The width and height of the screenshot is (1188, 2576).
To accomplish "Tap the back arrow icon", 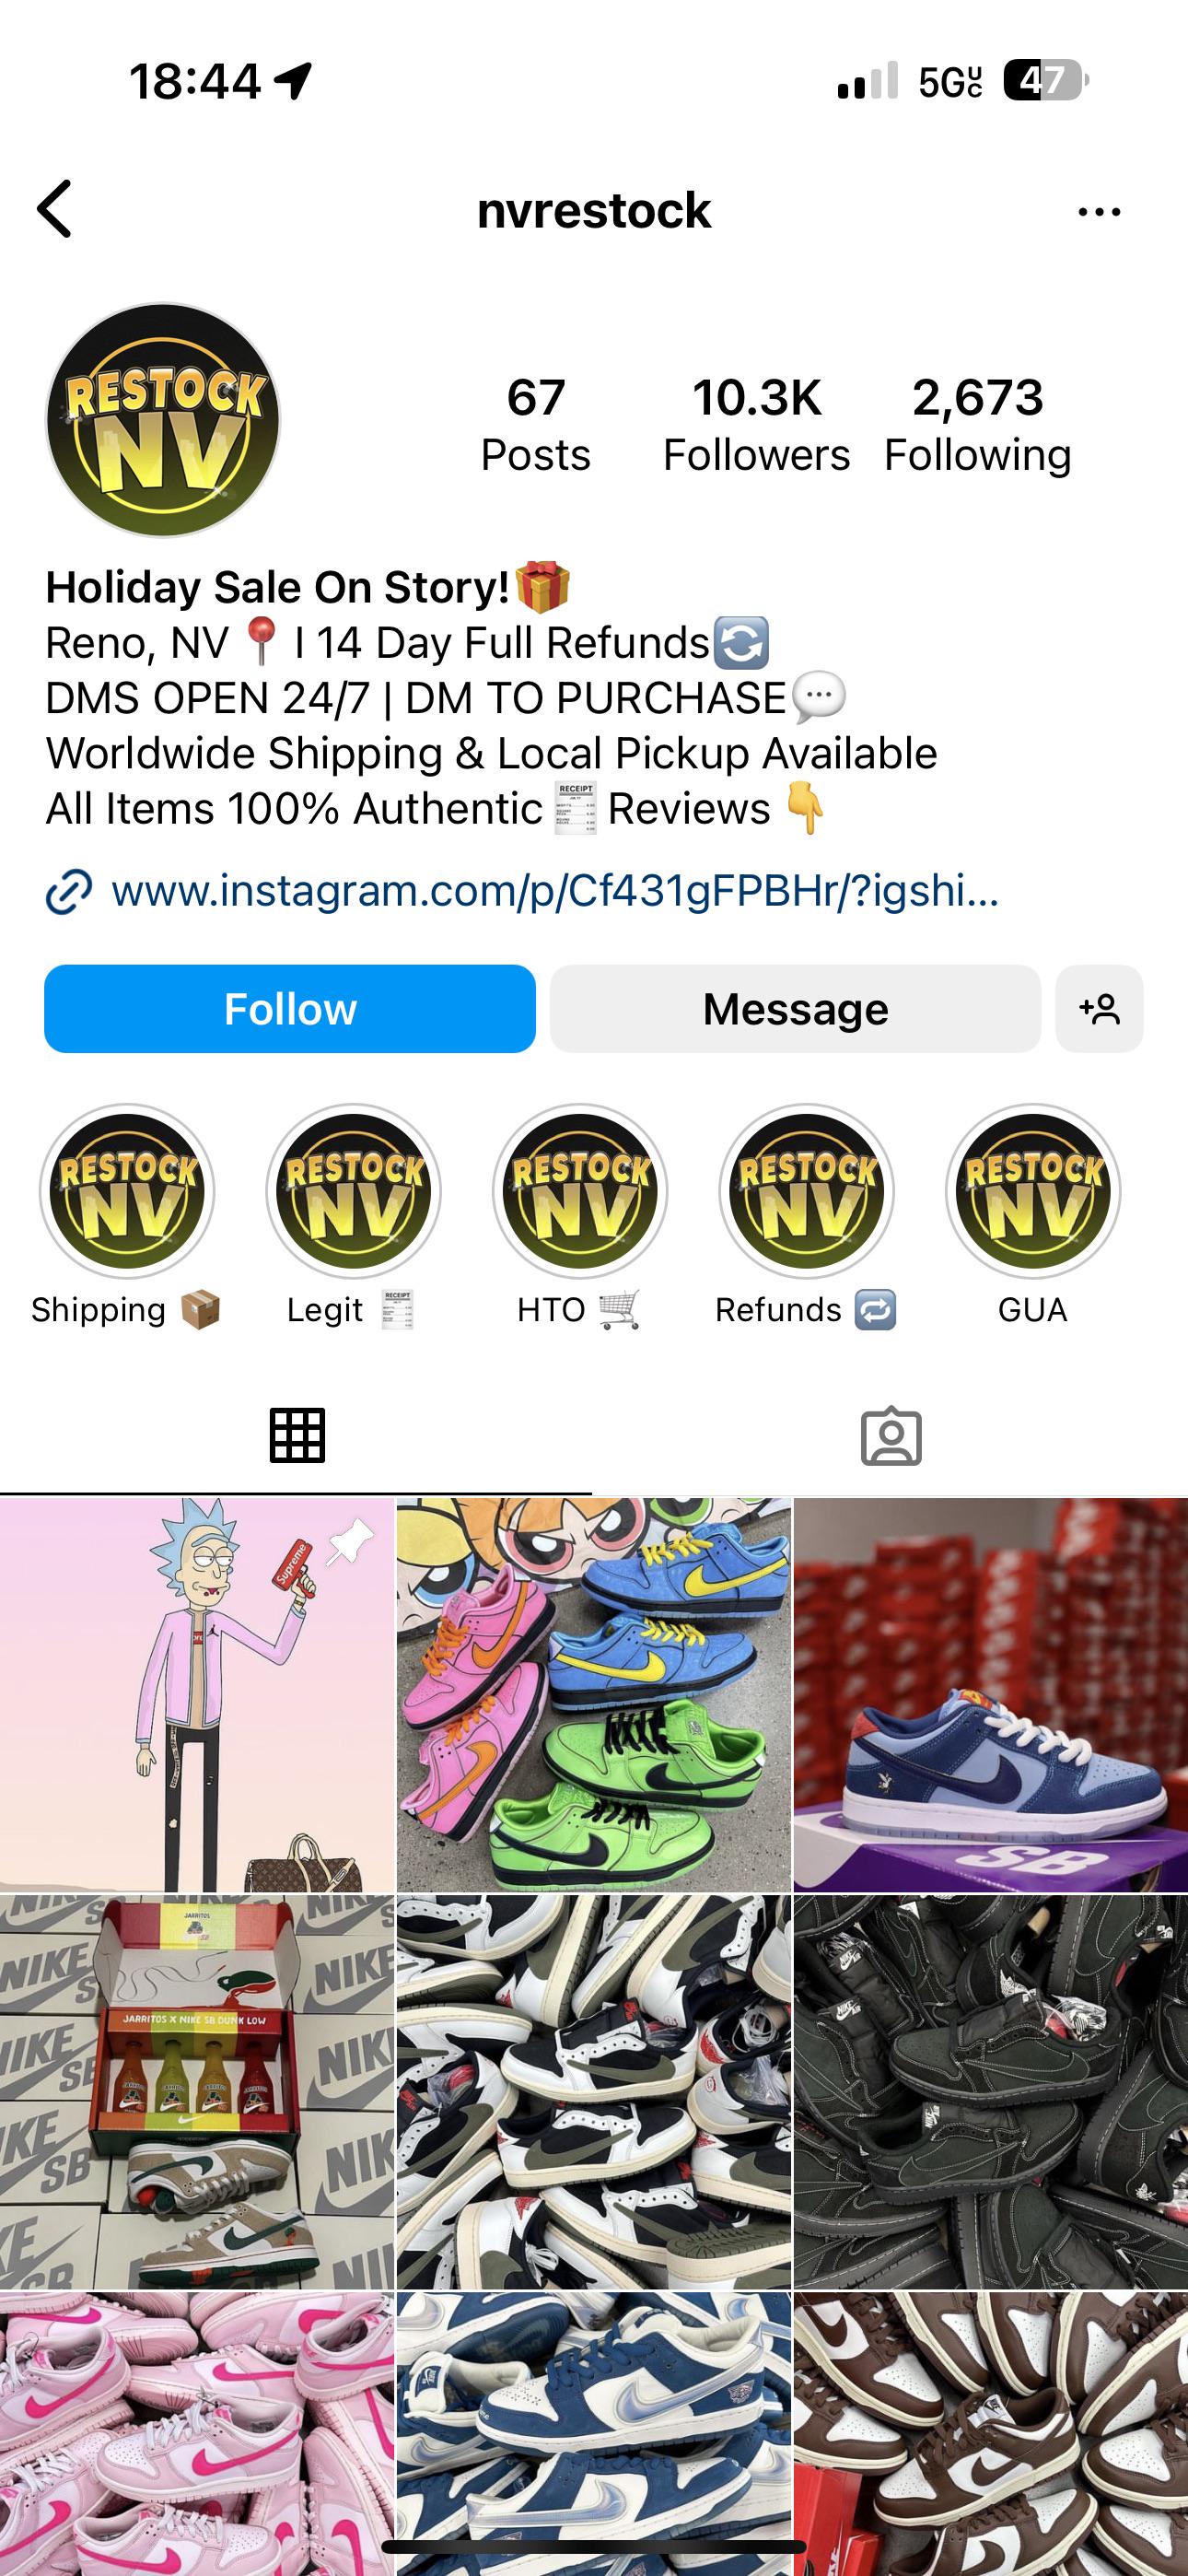I will (54, 209).
